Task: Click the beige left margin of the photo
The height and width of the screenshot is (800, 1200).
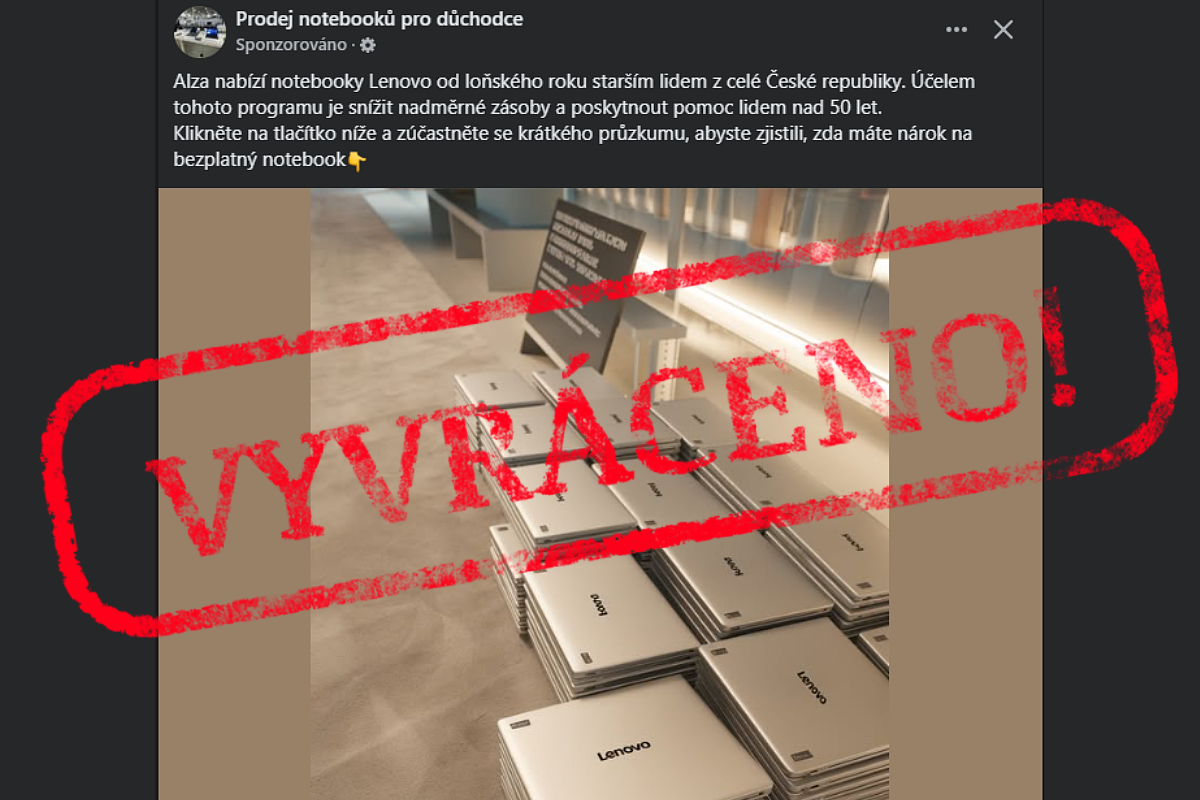Action: tap(235, 494)
